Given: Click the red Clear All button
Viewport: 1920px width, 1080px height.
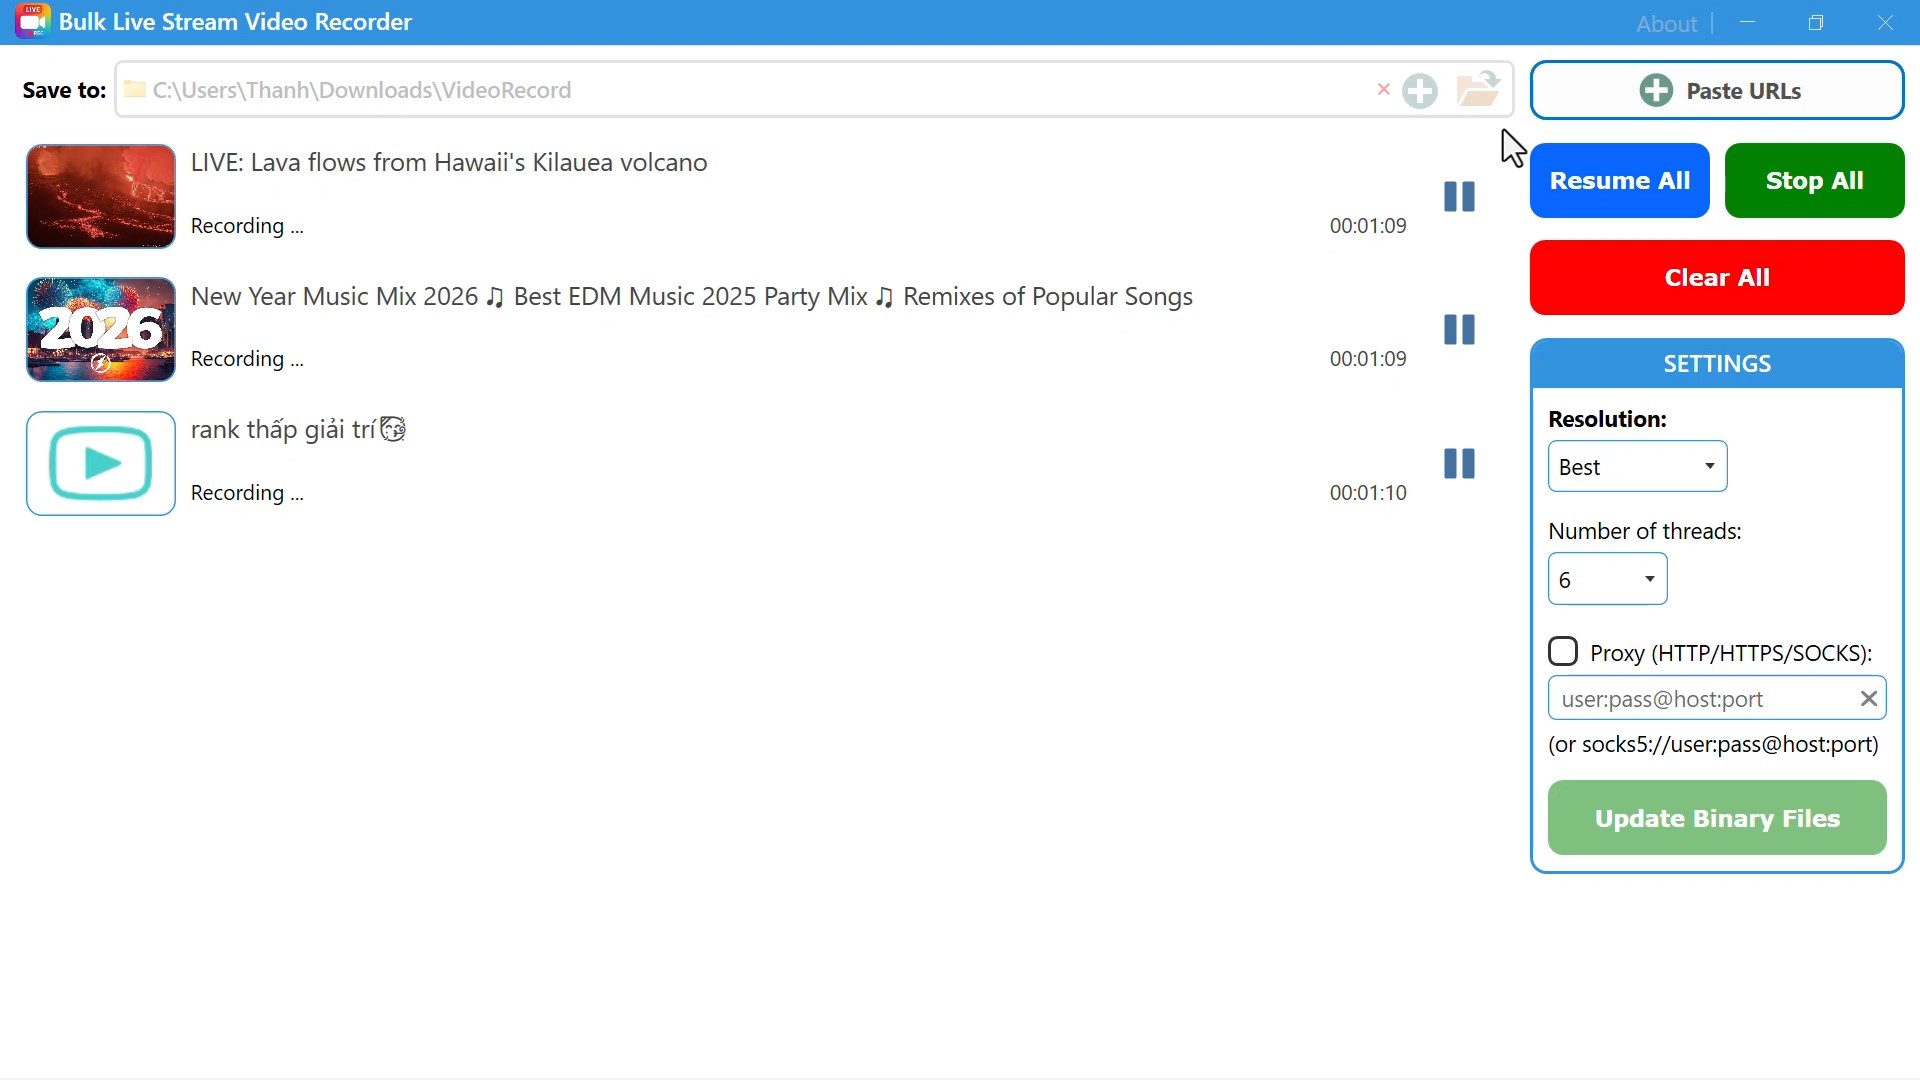Looking at the screenshot, I should 1717,278.
